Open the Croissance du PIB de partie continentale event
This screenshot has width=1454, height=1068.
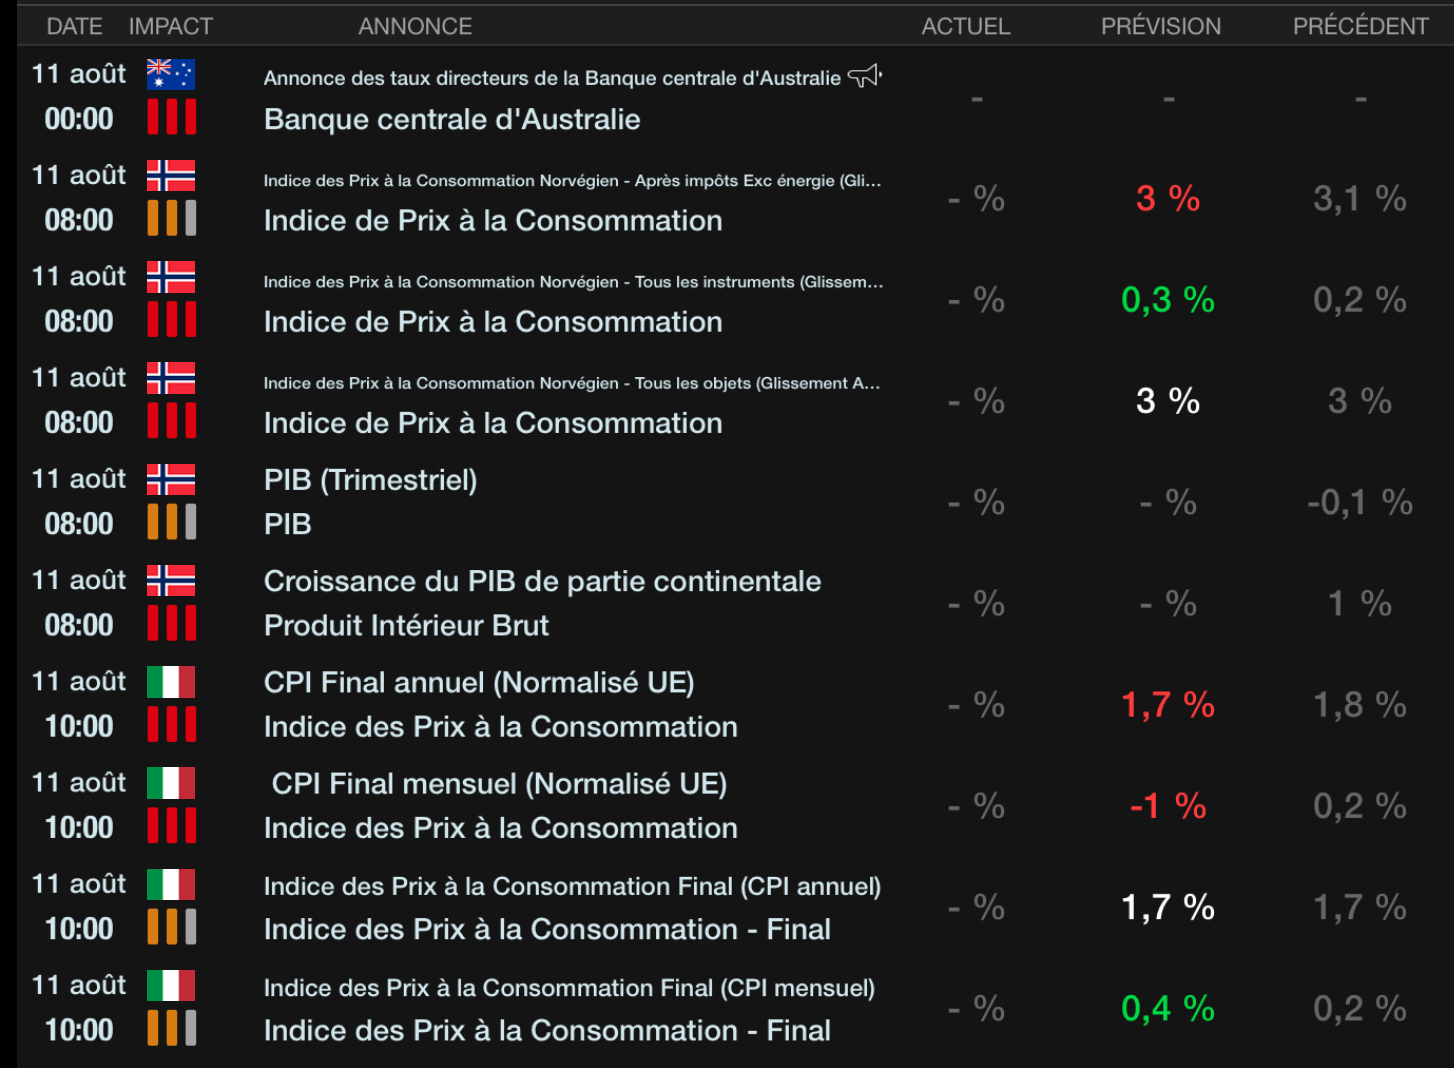click(542, 582)
